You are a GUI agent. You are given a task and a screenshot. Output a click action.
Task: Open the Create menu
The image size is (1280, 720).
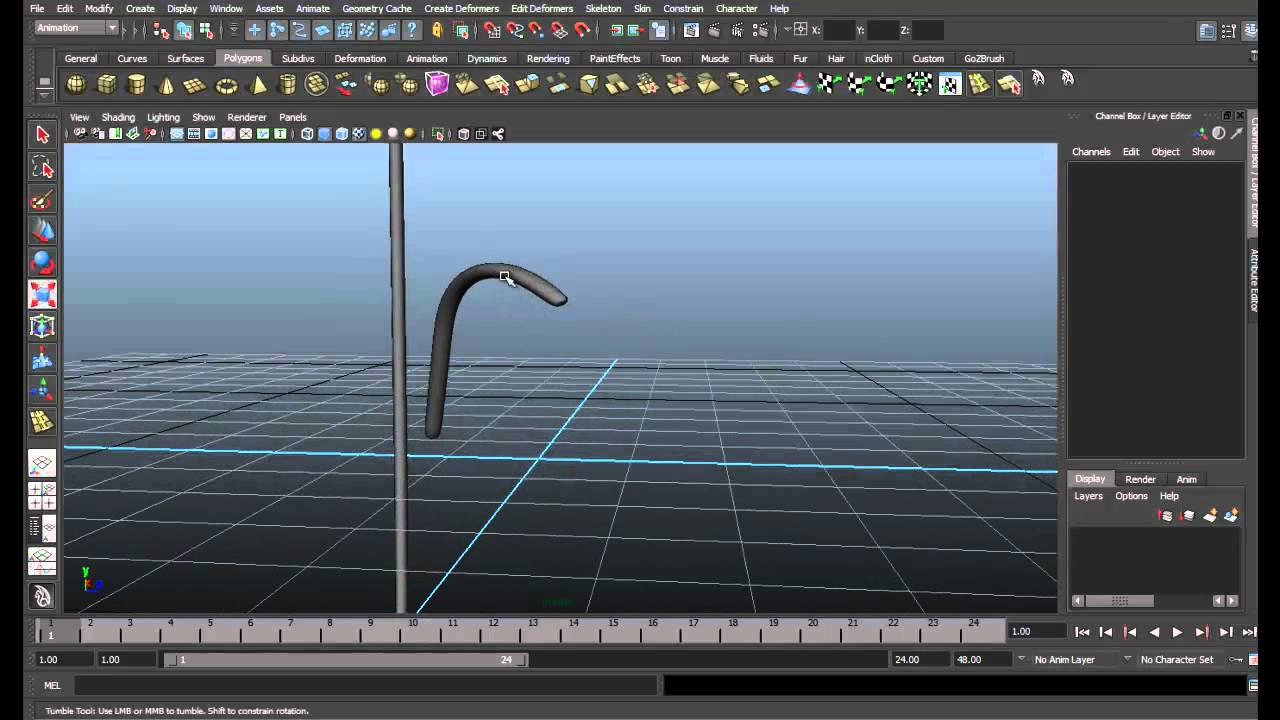[140, 8]
